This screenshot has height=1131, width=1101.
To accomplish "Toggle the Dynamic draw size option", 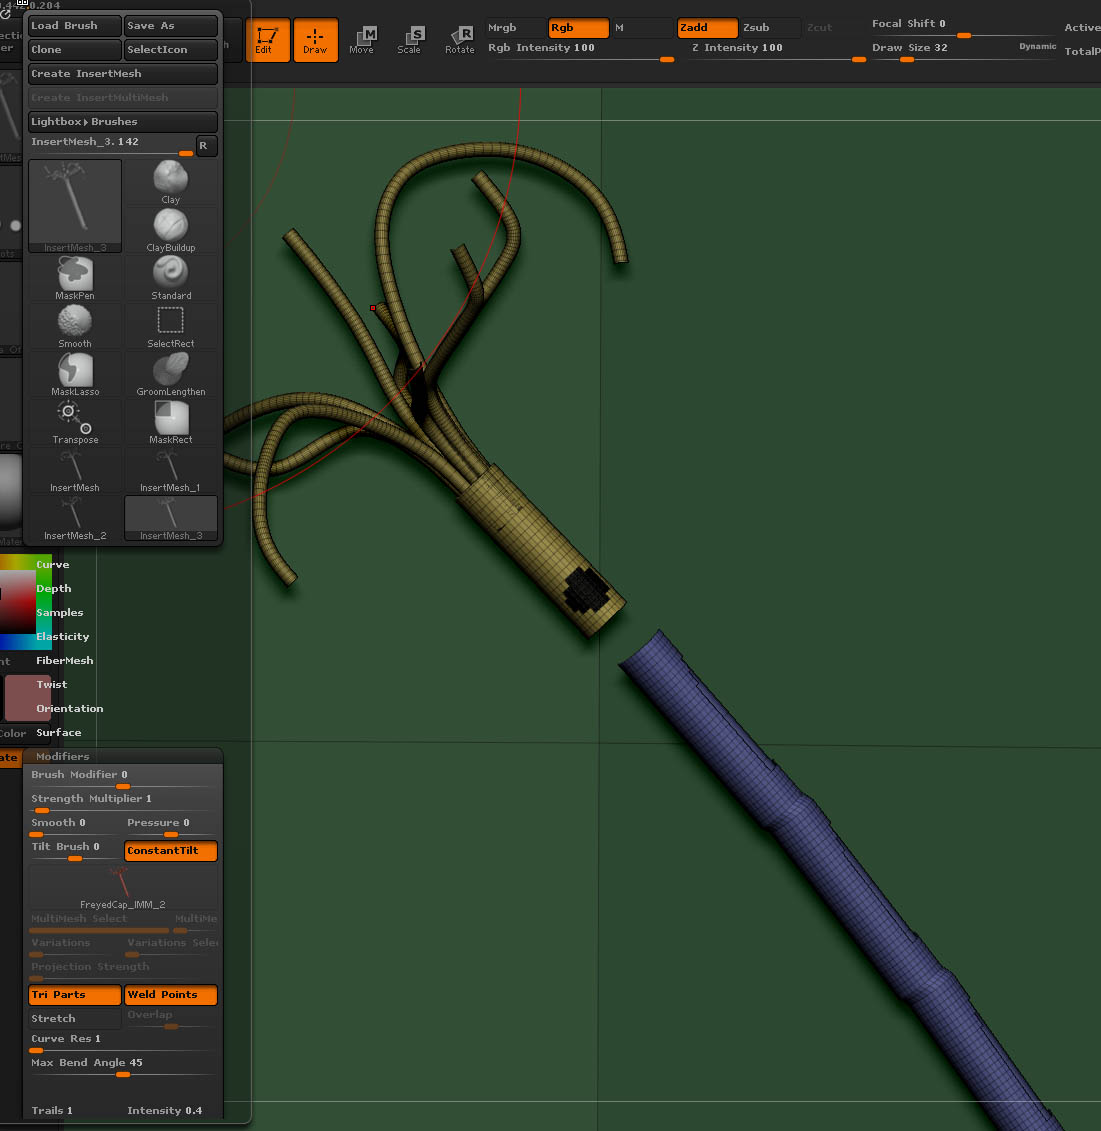I will pyautogui.click(x=1038, y=47).
